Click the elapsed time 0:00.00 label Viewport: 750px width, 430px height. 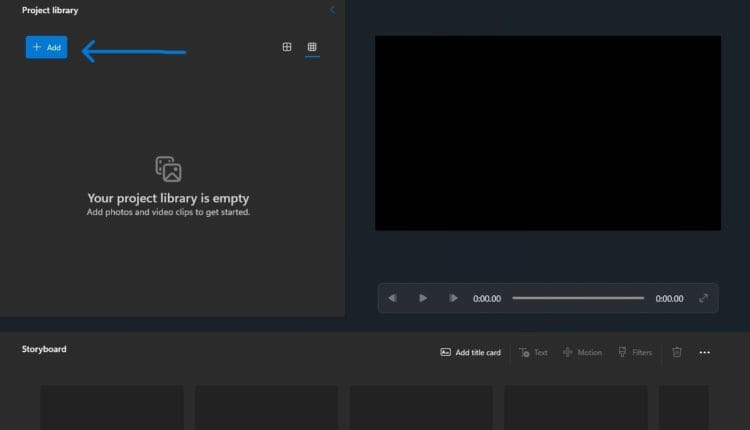click(x=487, y=298)
